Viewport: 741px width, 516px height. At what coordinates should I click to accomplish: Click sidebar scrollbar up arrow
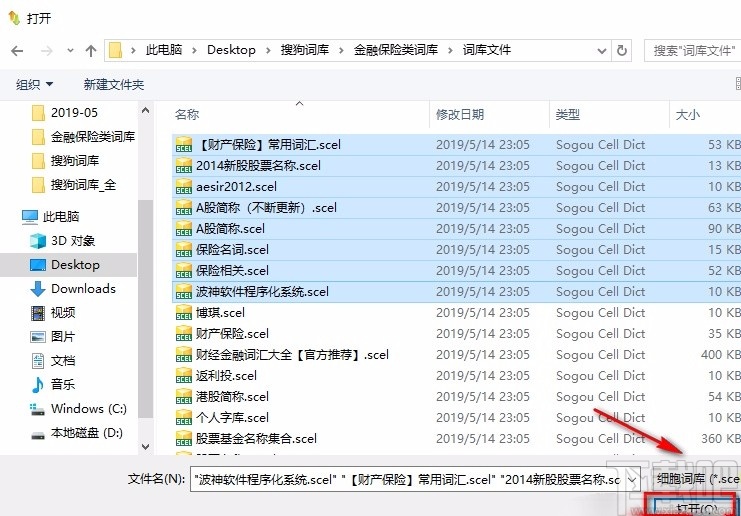[146, 111]
